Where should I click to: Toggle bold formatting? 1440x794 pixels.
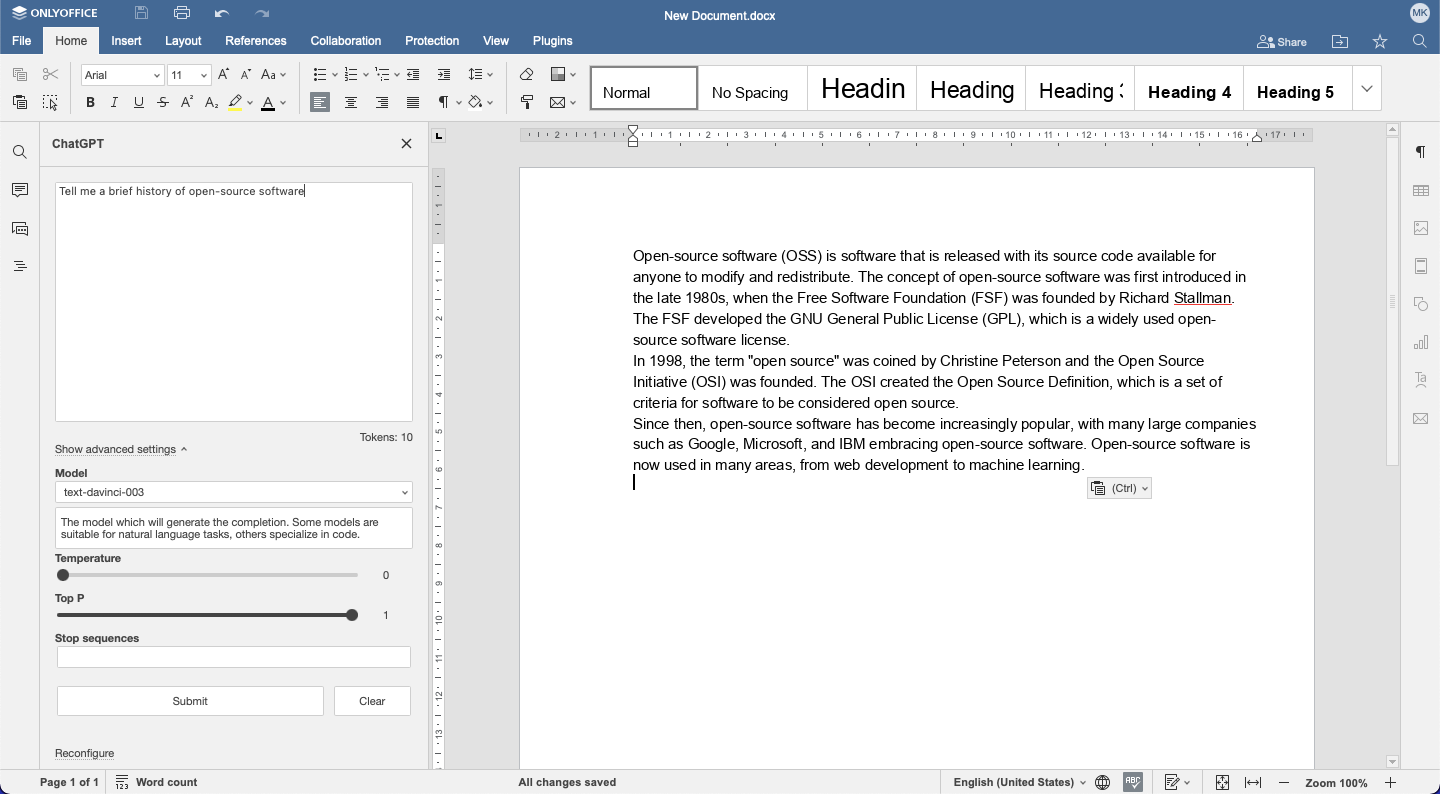[90, 102]
